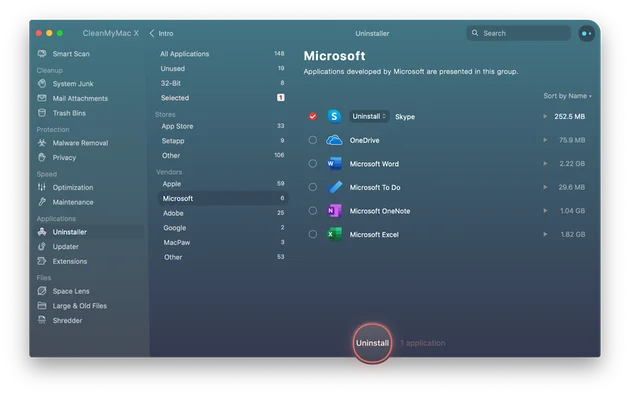Go back to Intro

coord(161,33)
